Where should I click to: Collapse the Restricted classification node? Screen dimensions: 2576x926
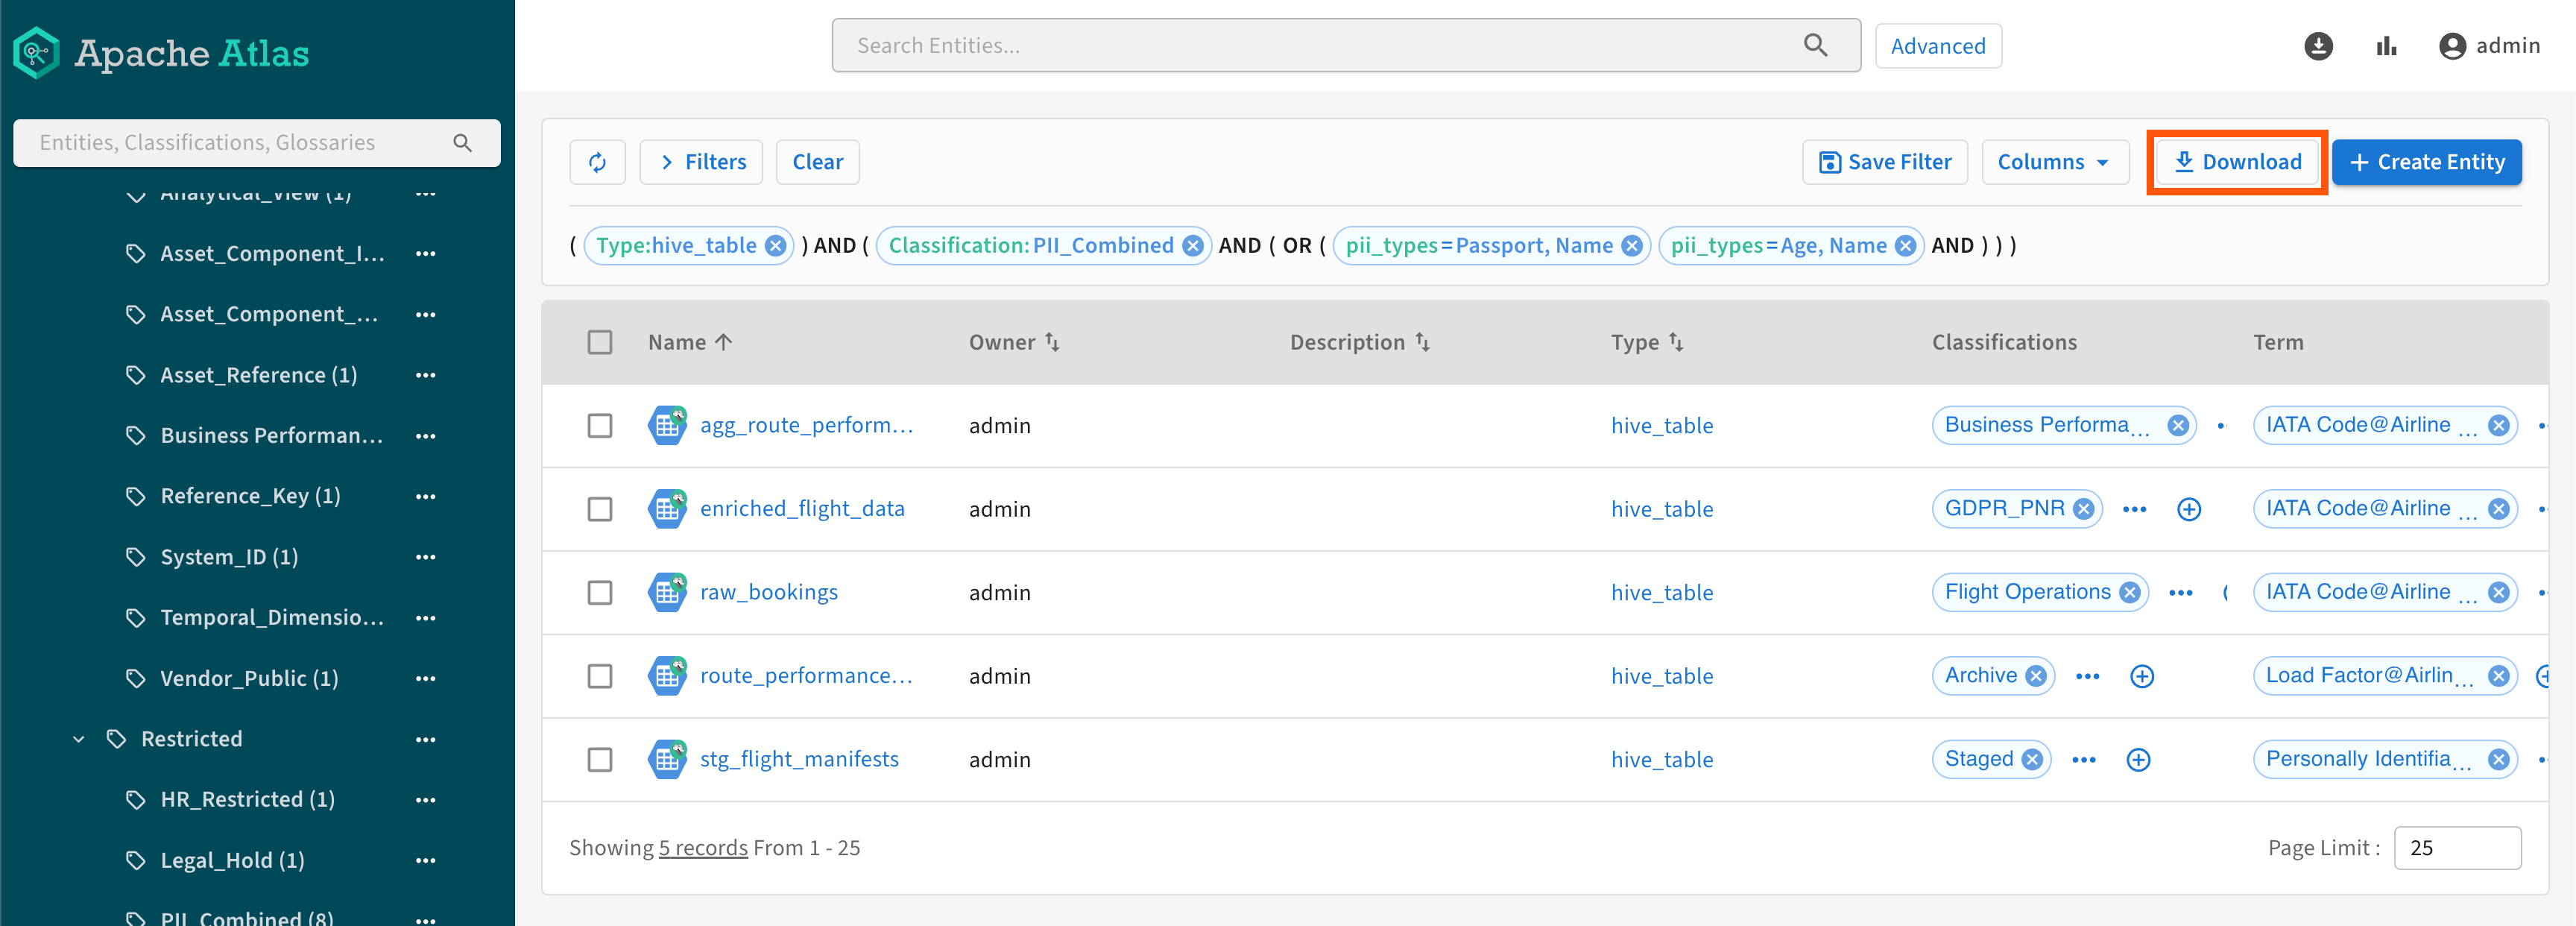[79, 739]
